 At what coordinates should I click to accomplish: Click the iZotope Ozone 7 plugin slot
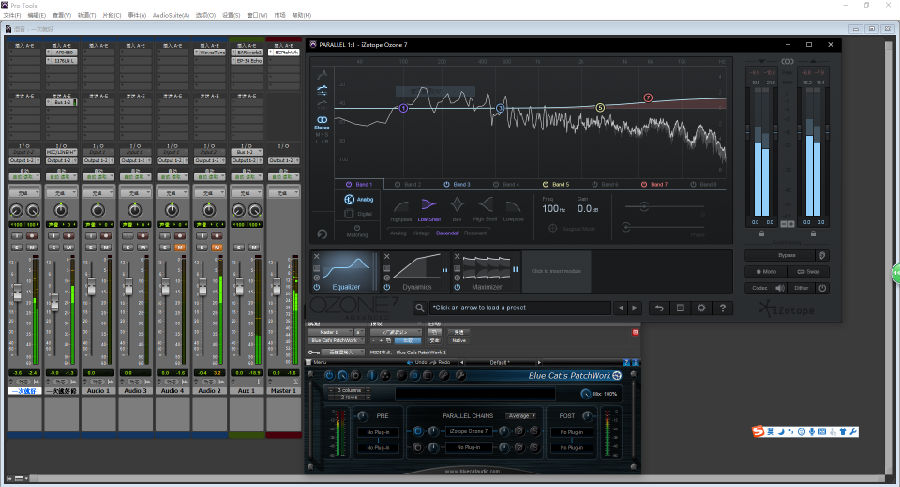[468, 431]
